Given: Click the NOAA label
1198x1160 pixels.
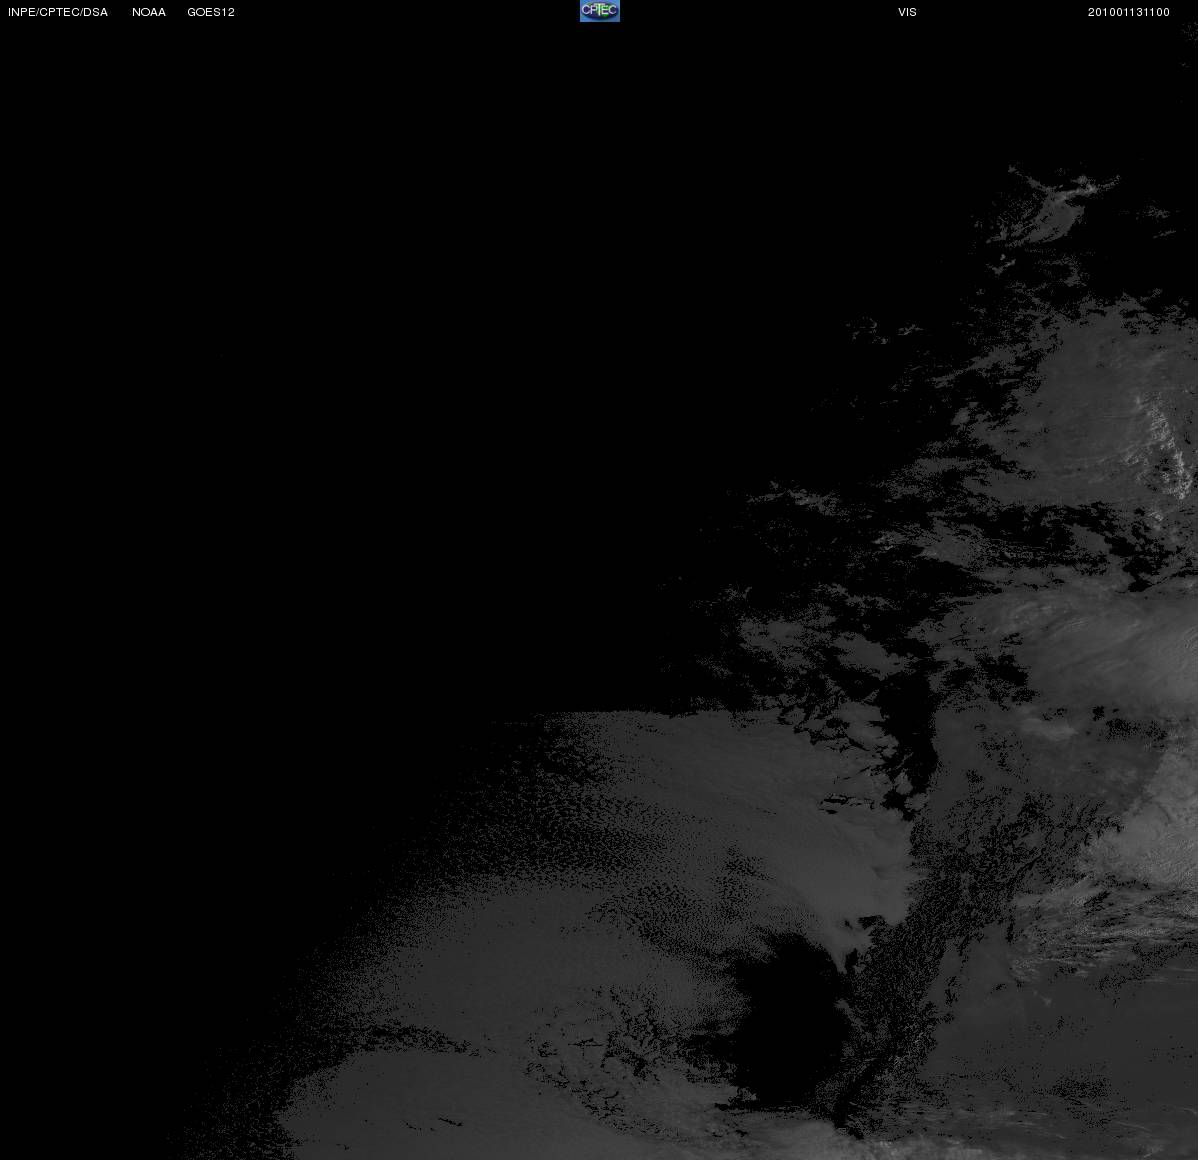Looking at the screenshot, I should [149, 12].
